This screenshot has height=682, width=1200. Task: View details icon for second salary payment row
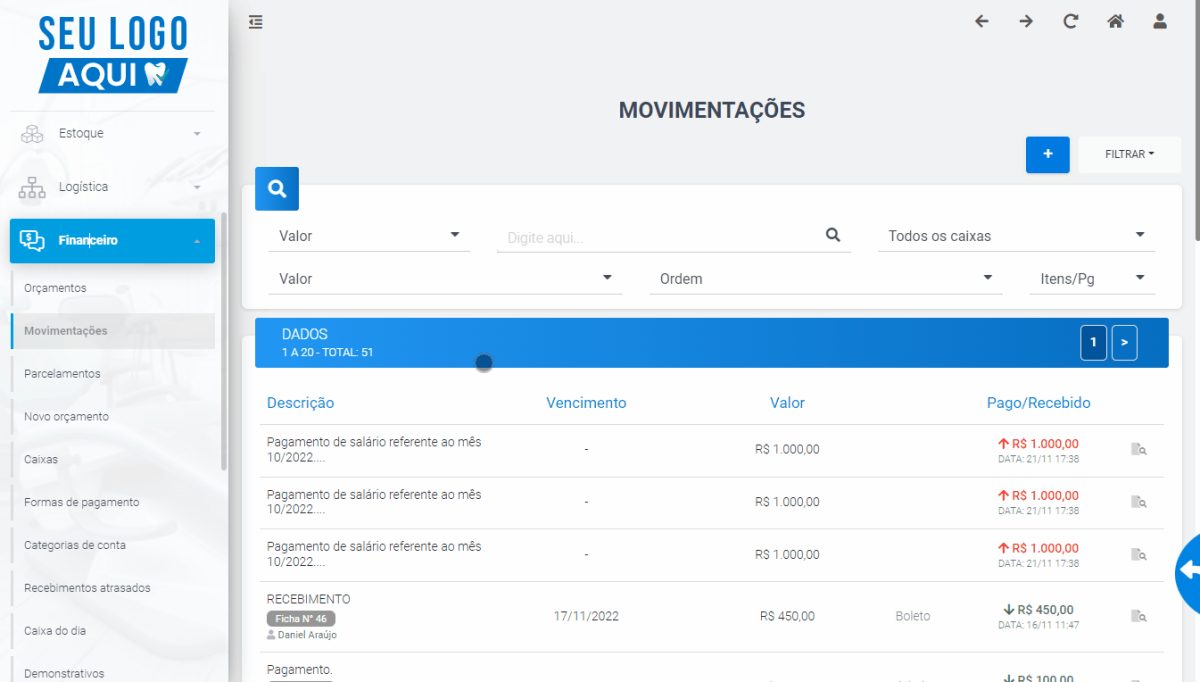coord(1138,502)
